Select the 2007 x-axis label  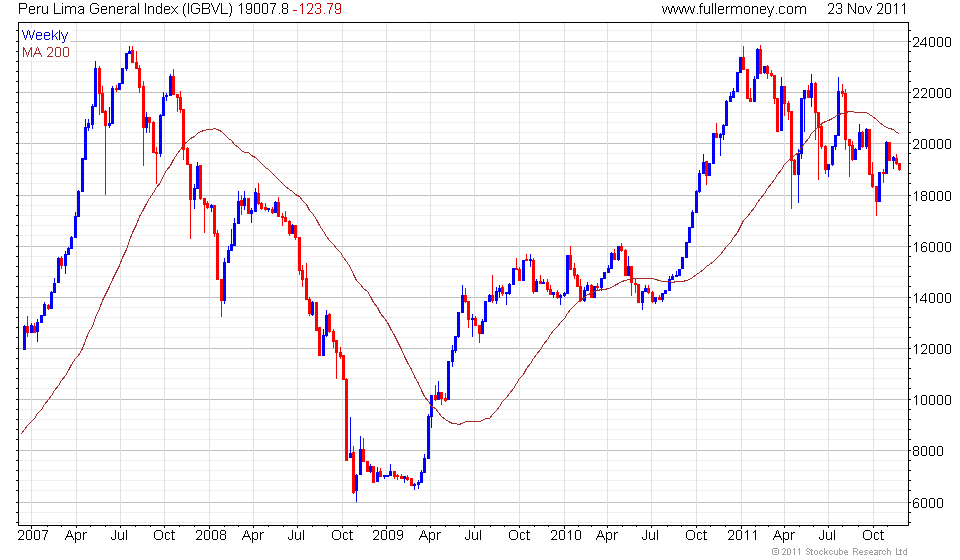tap(33, 536)
